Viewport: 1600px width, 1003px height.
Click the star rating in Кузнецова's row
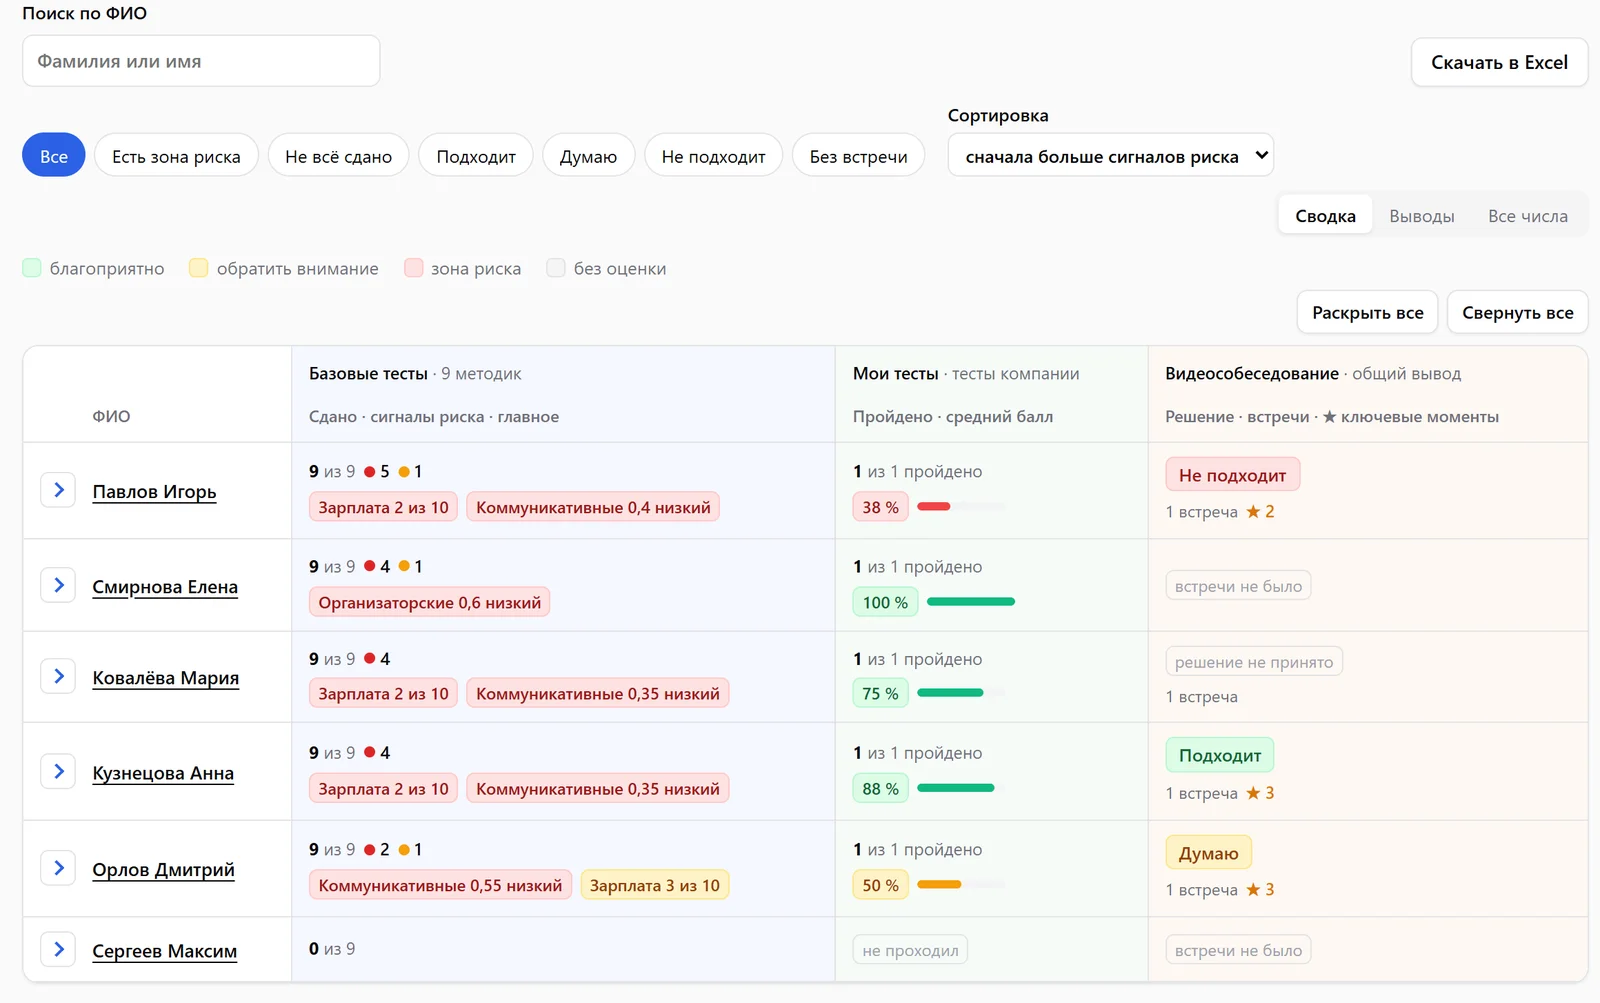[x=1260, y=792]
